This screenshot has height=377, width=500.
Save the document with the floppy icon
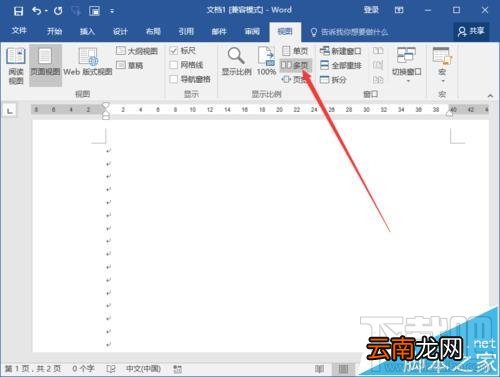coord(18,11)
